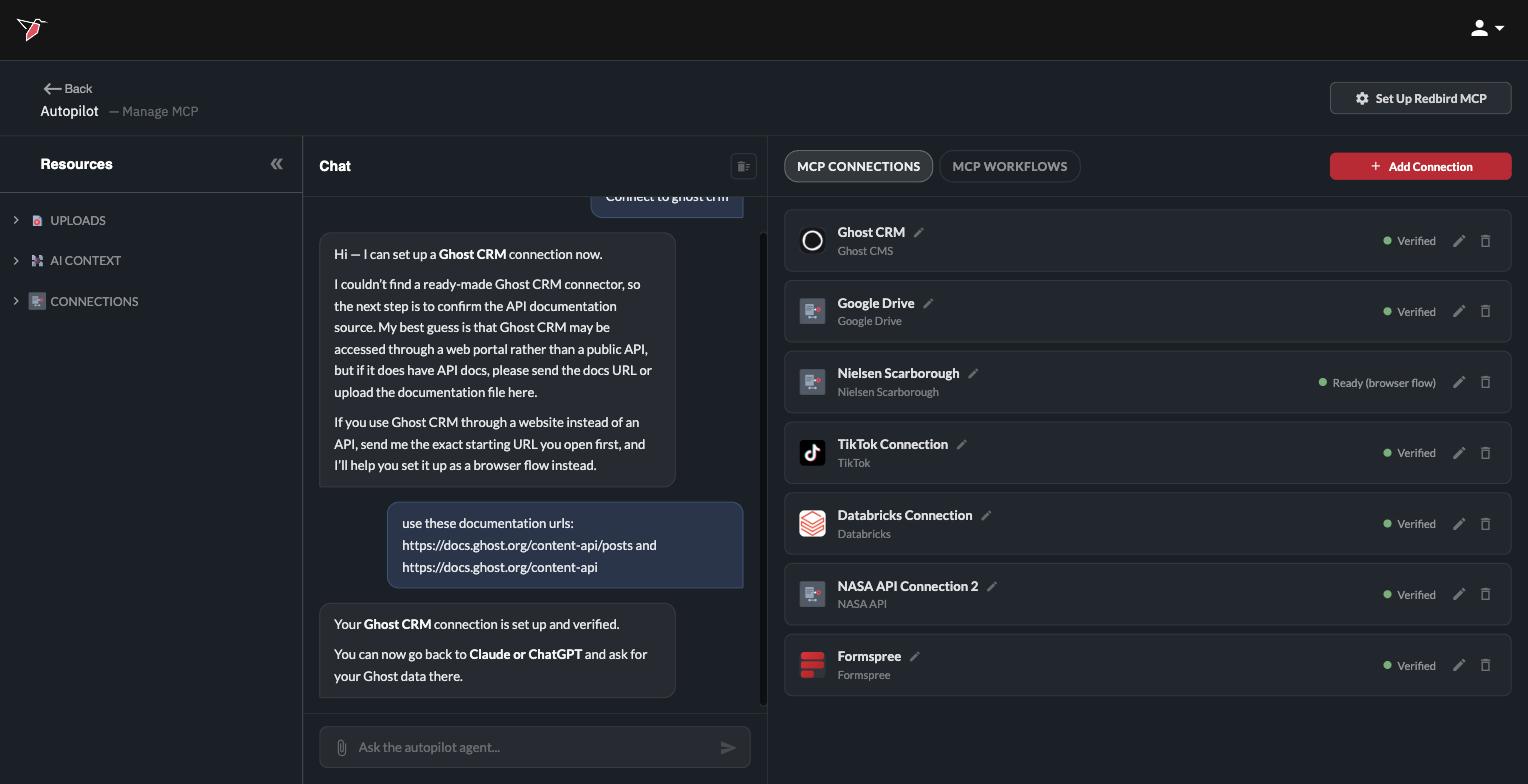This screenshot has height=784, width=1528.
Task: Collapse the Resources panel
Action: pyautogui.click(x=276, y=164)
